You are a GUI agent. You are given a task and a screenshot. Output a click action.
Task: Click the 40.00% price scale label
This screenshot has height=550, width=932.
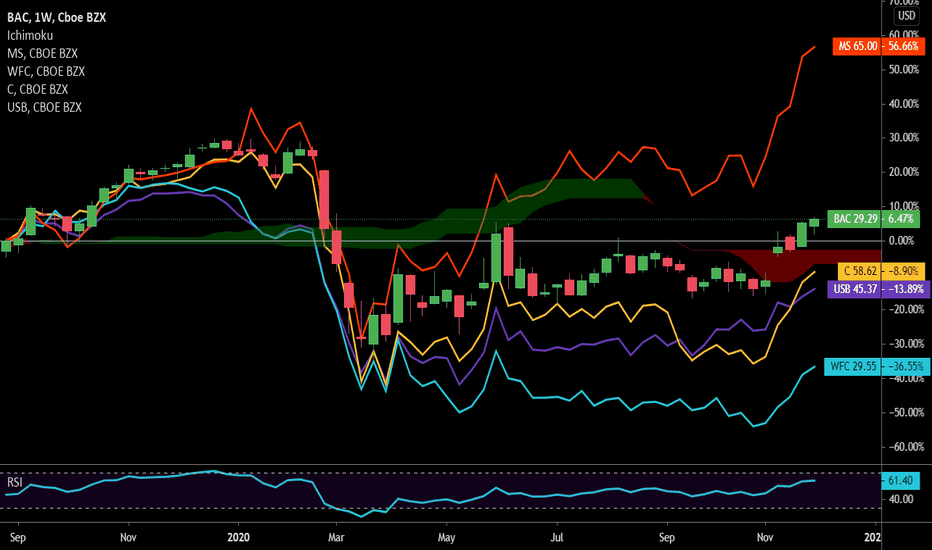pyautogui.click(x=903, y=104)
